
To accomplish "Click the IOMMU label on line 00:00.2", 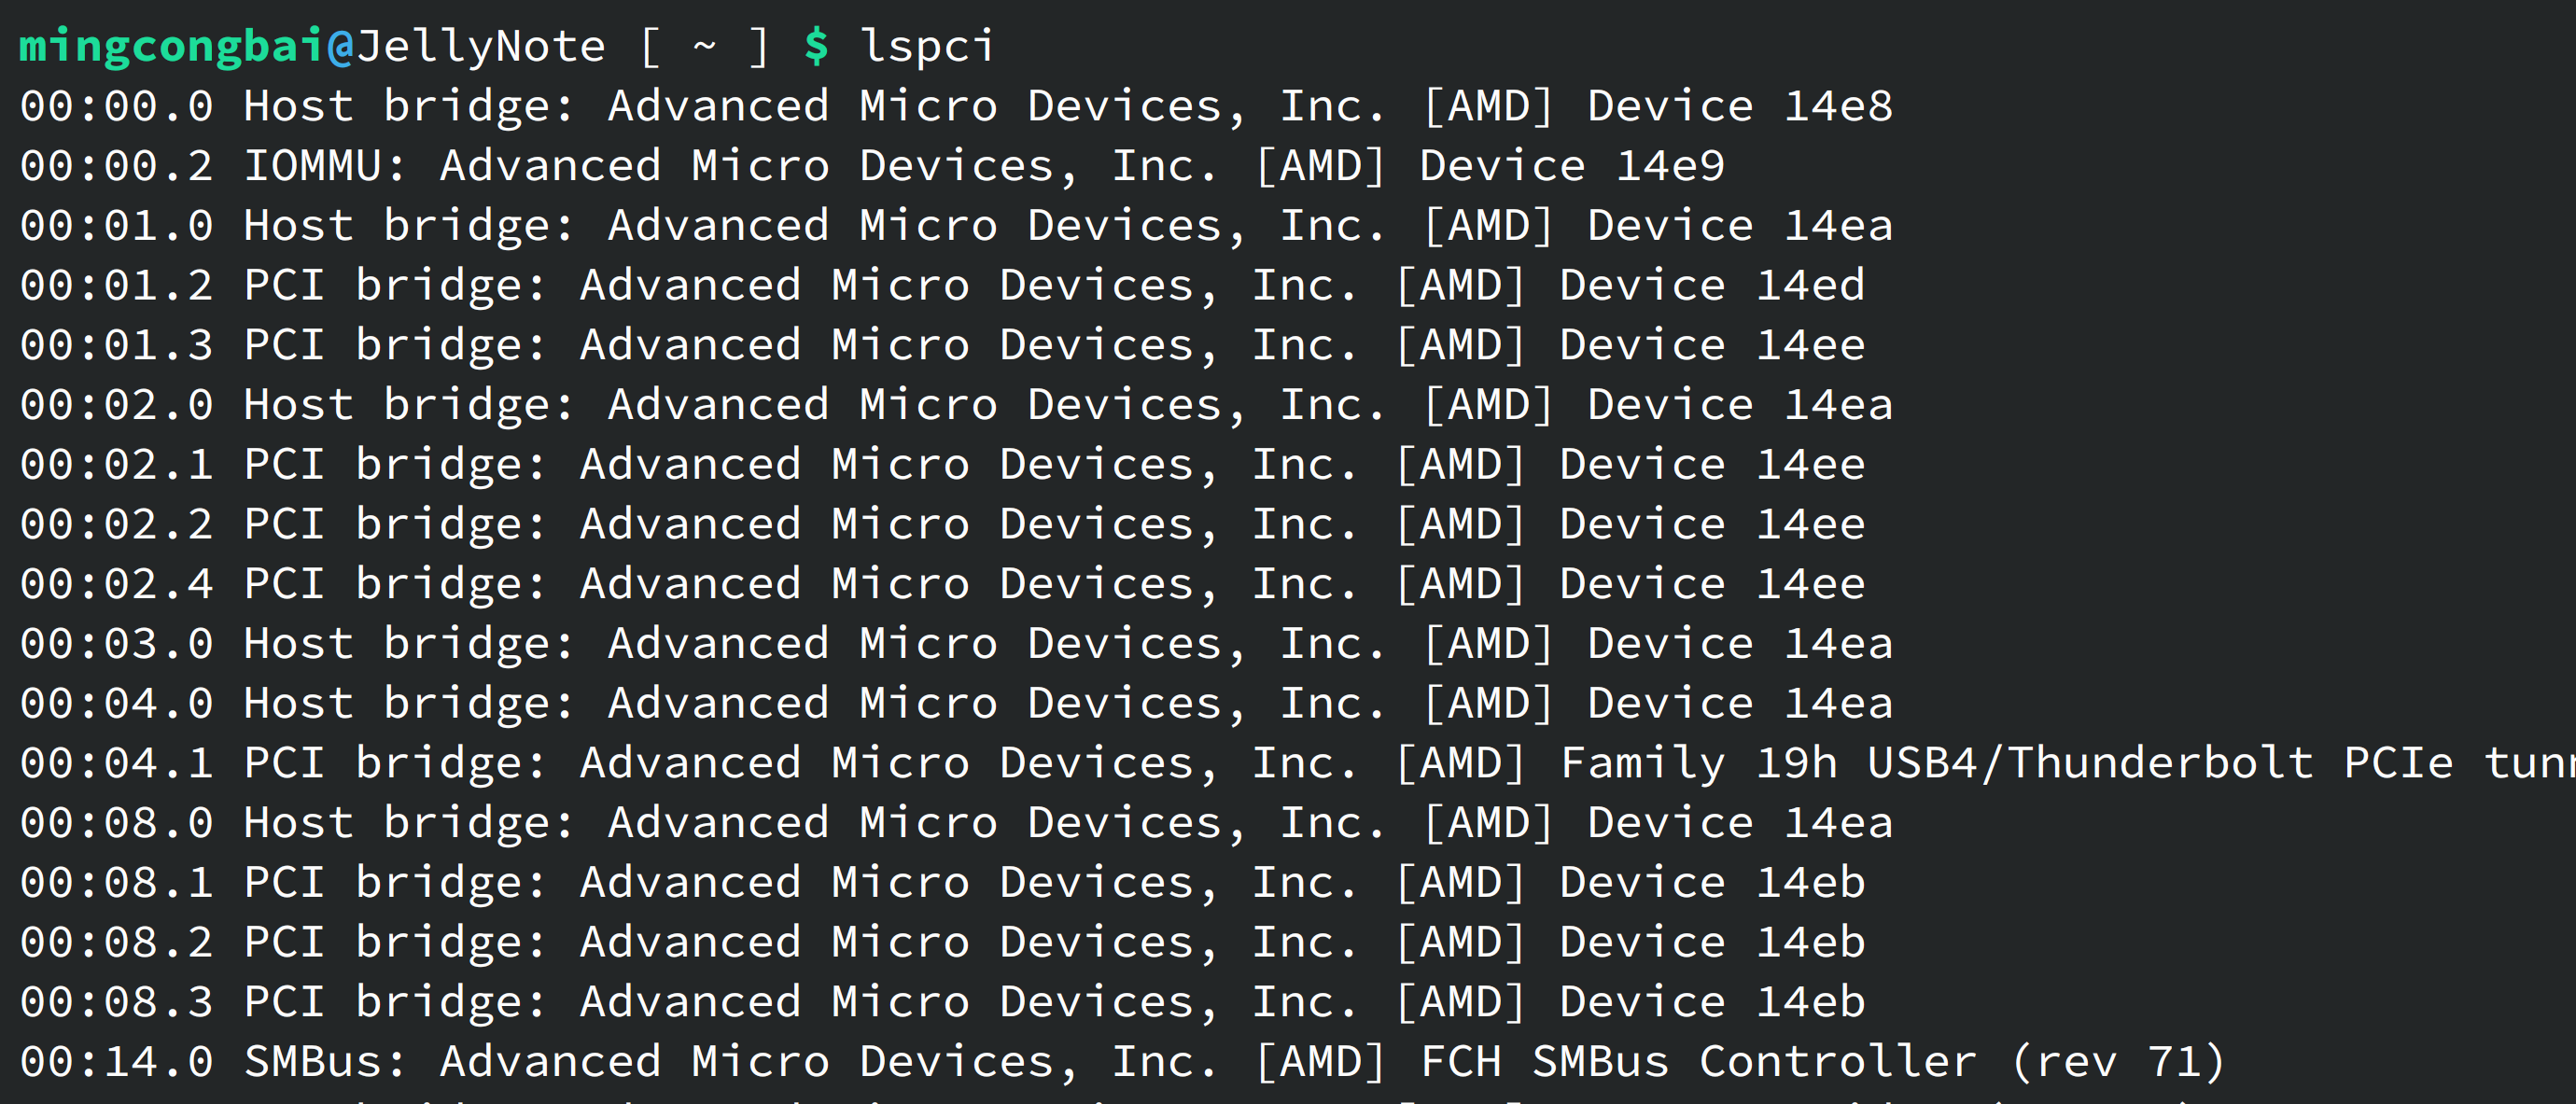I will pyautogui.click(x=312, y=166).
